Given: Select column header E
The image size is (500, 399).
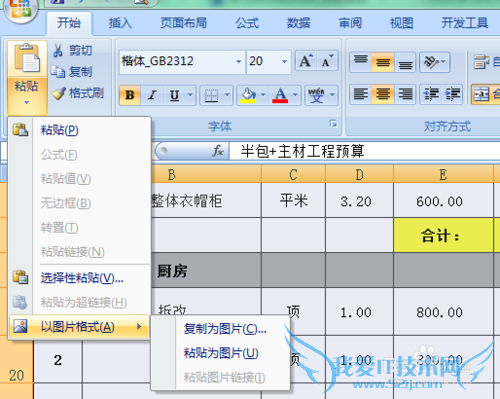Looking at the screenshot, I should 443,175.
